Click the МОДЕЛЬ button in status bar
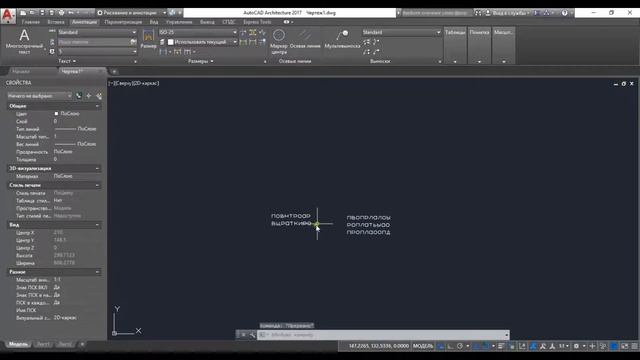This screenshot has height=360, width=640. point(422,346)
